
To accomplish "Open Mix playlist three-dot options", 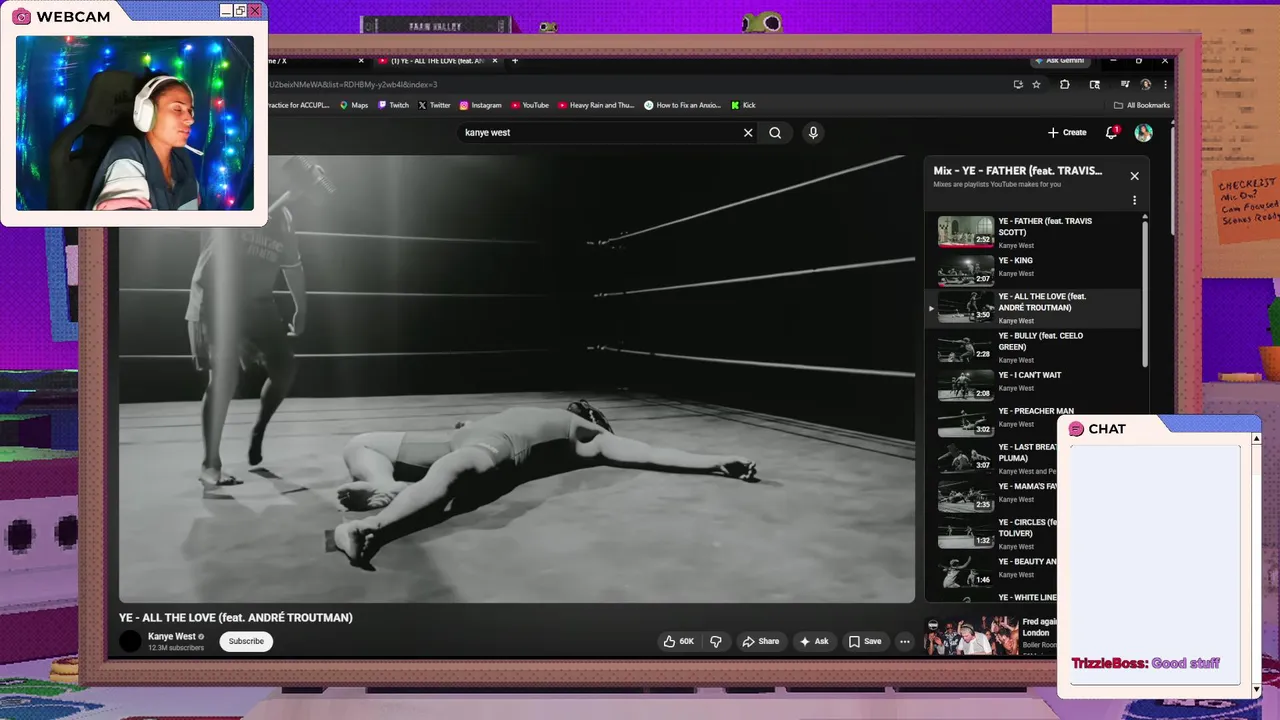I will point(1134,200).
